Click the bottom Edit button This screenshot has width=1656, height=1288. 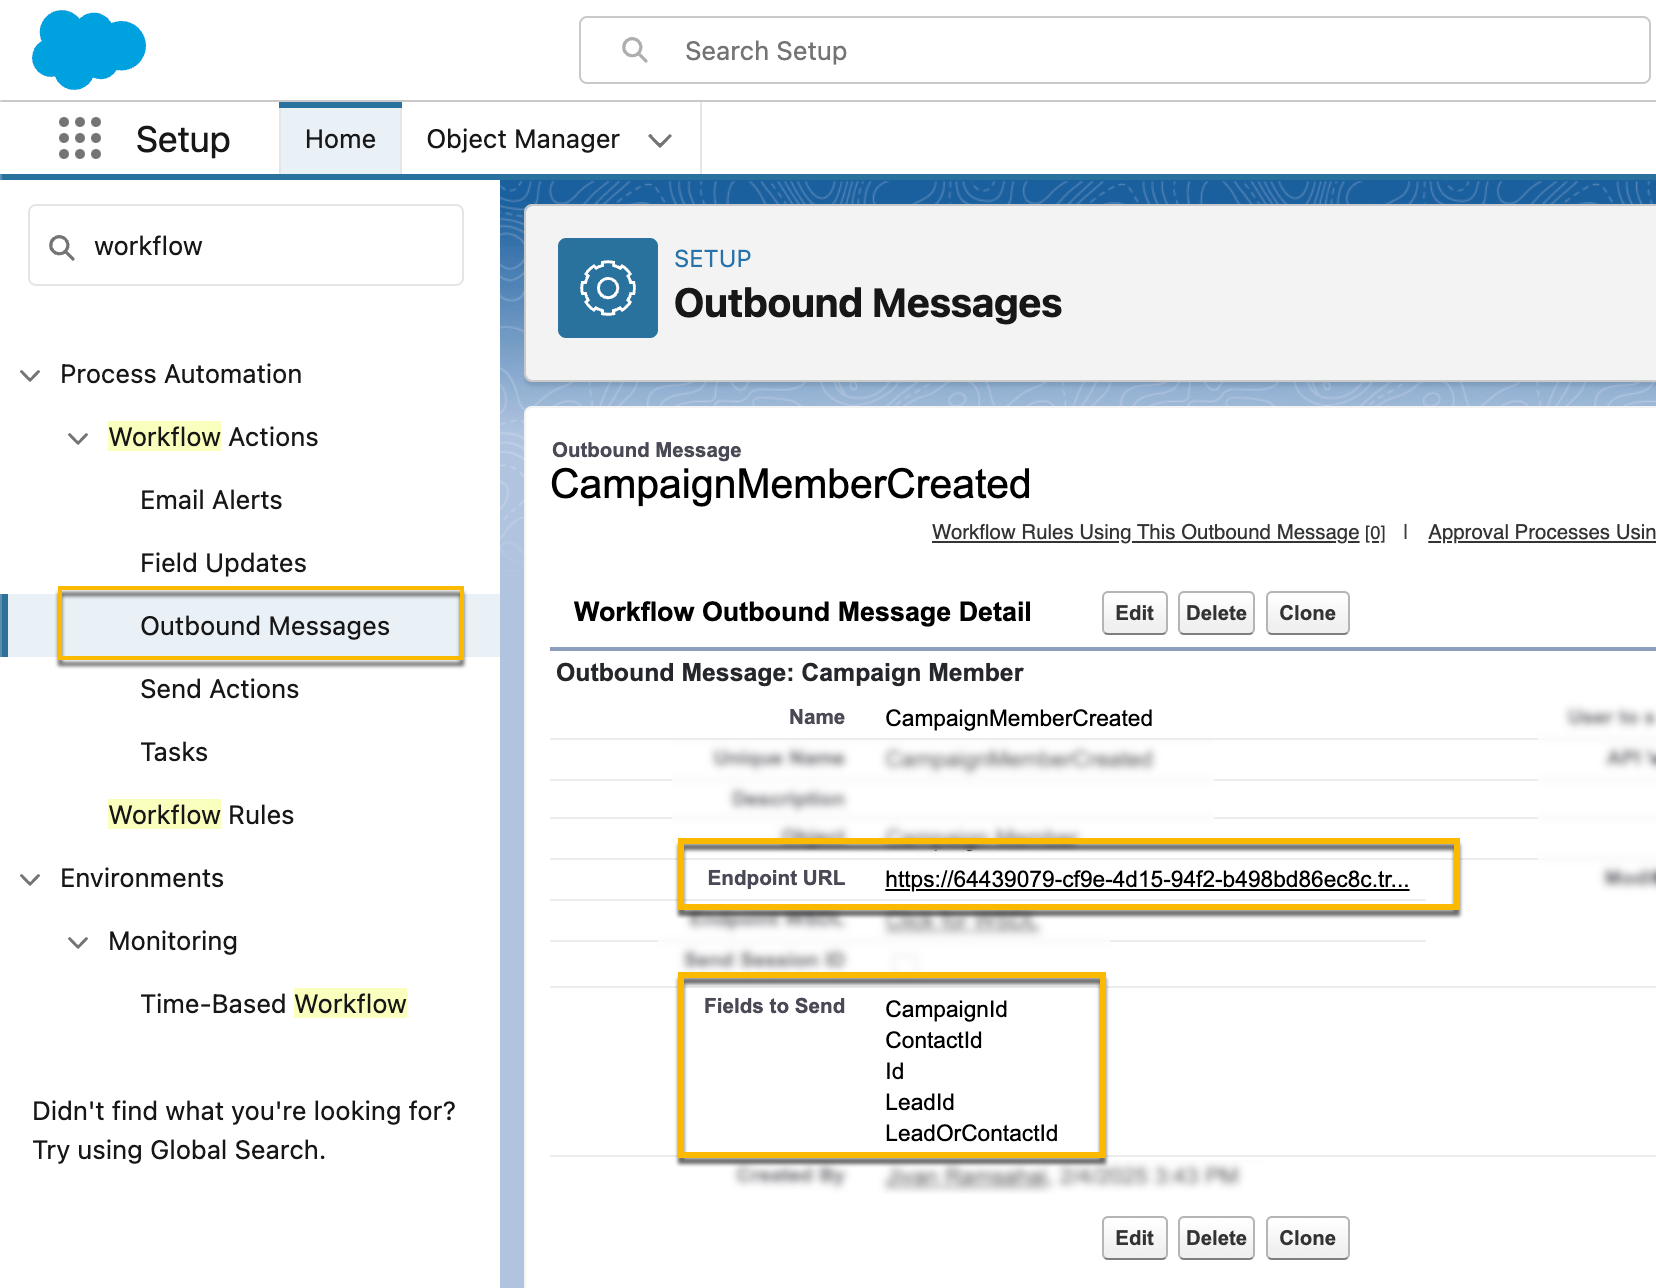(x=1134, y=1238)
